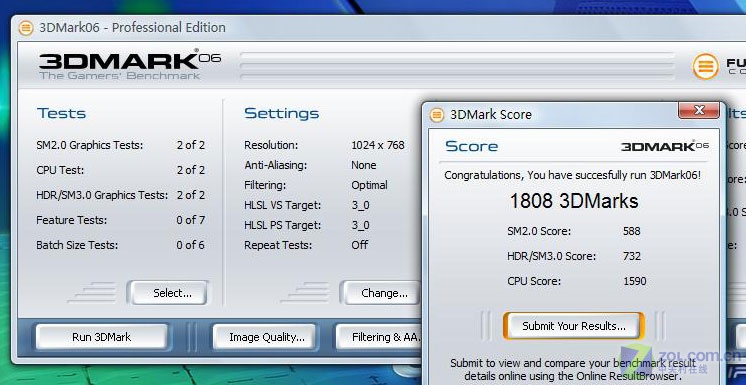746x385 pixels.
Task: Click the Filtering value Optimal
Action: click(369, 185)
